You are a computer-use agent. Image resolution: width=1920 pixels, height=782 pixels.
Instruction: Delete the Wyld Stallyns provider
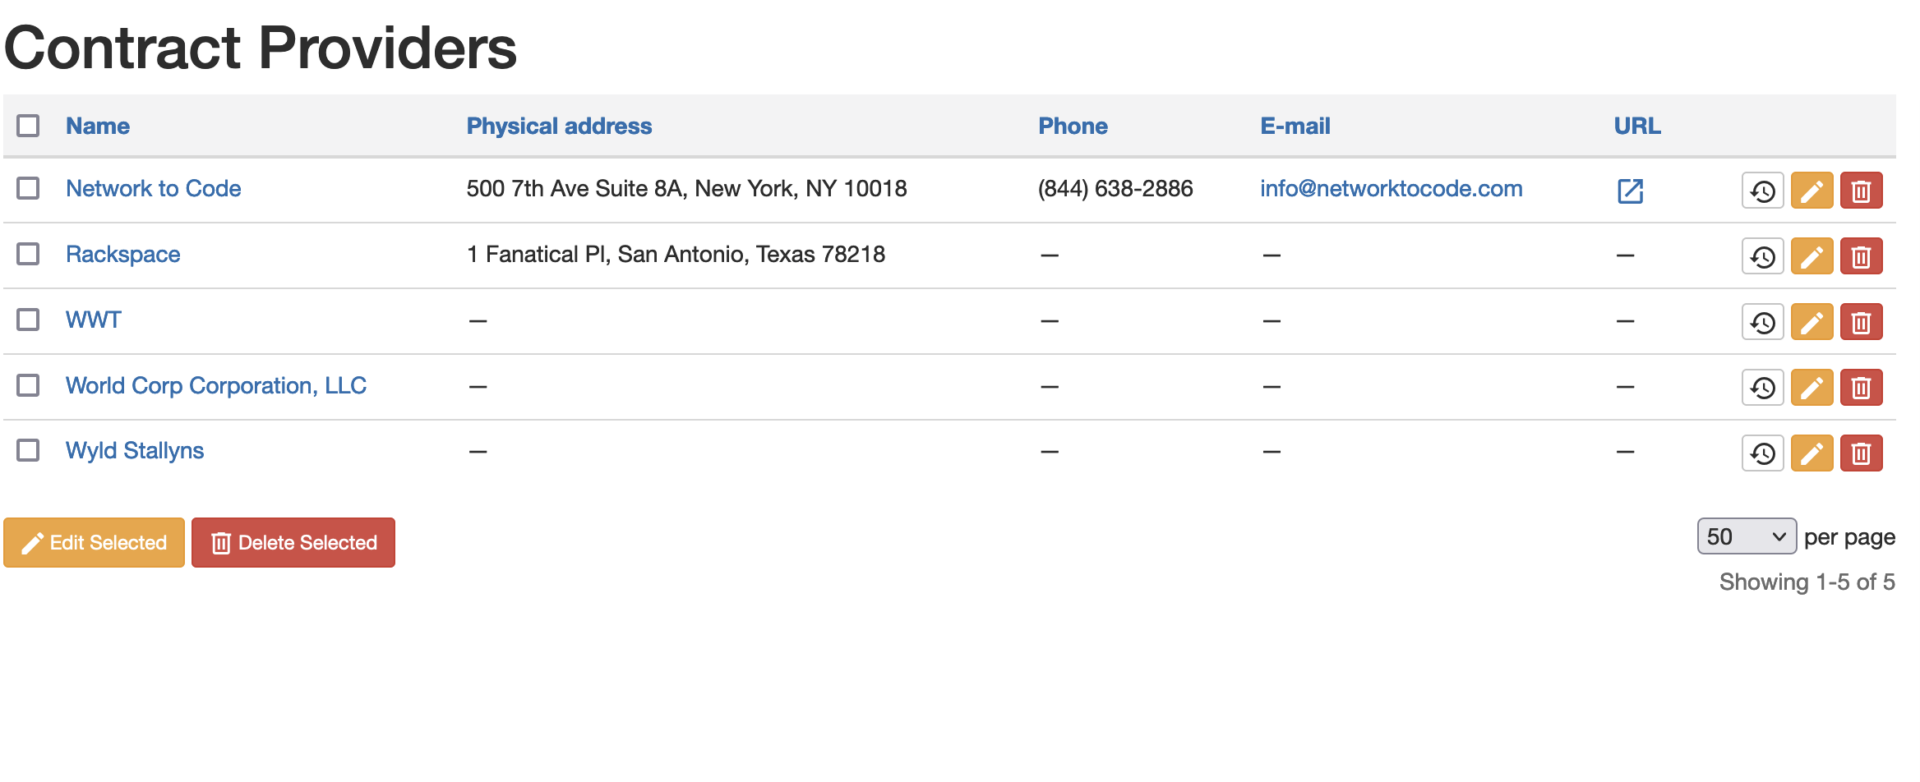coord(1861,453)
